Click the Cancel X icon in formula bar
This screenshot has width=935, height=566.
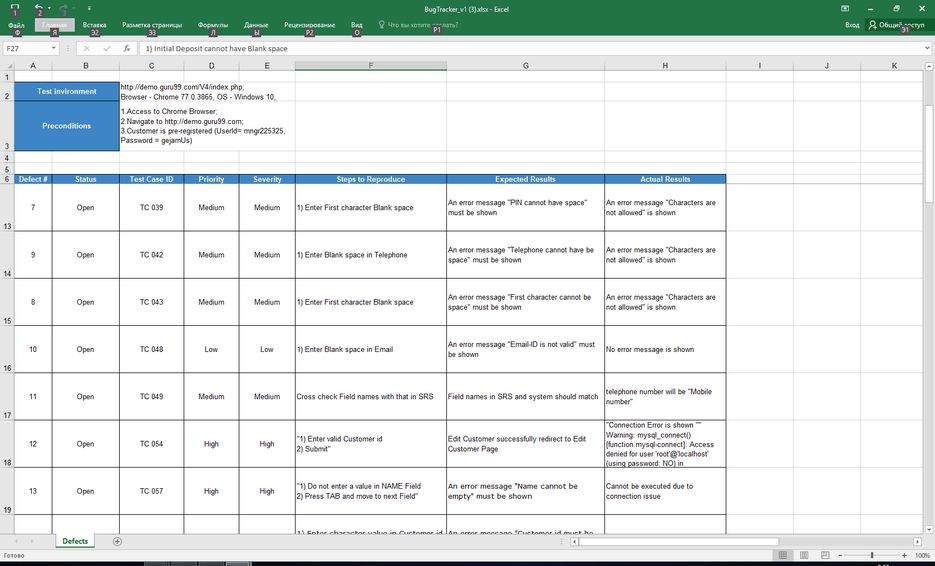[x=86, y=48]
